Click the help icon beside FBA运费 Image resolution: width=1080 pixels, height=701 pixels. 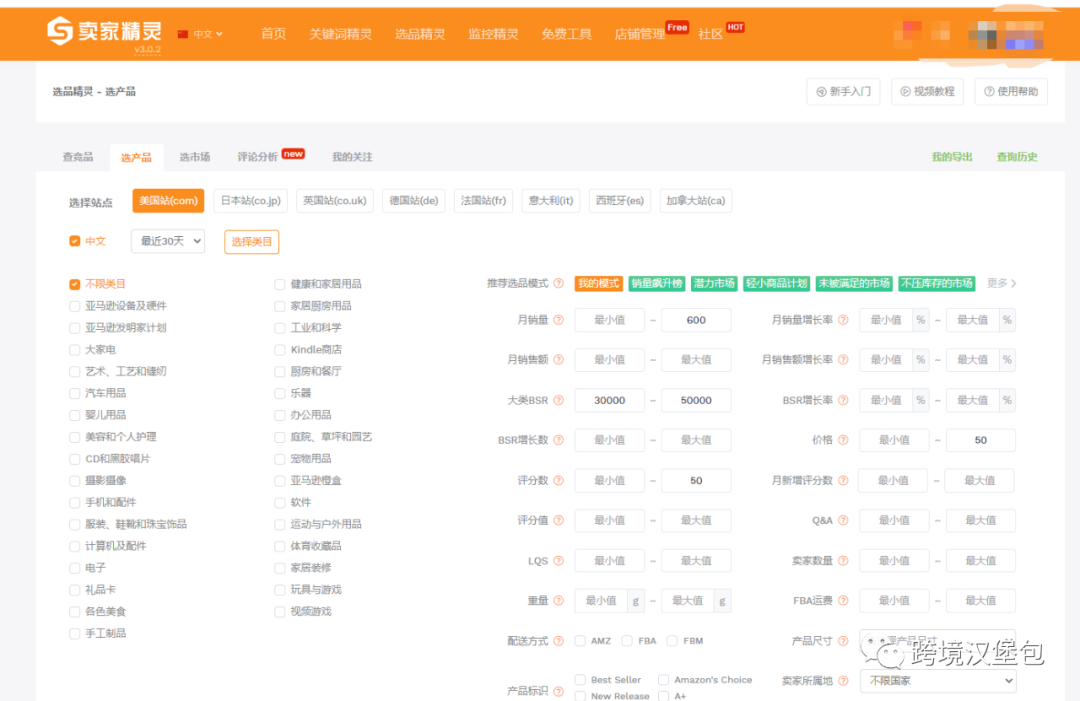843,600
